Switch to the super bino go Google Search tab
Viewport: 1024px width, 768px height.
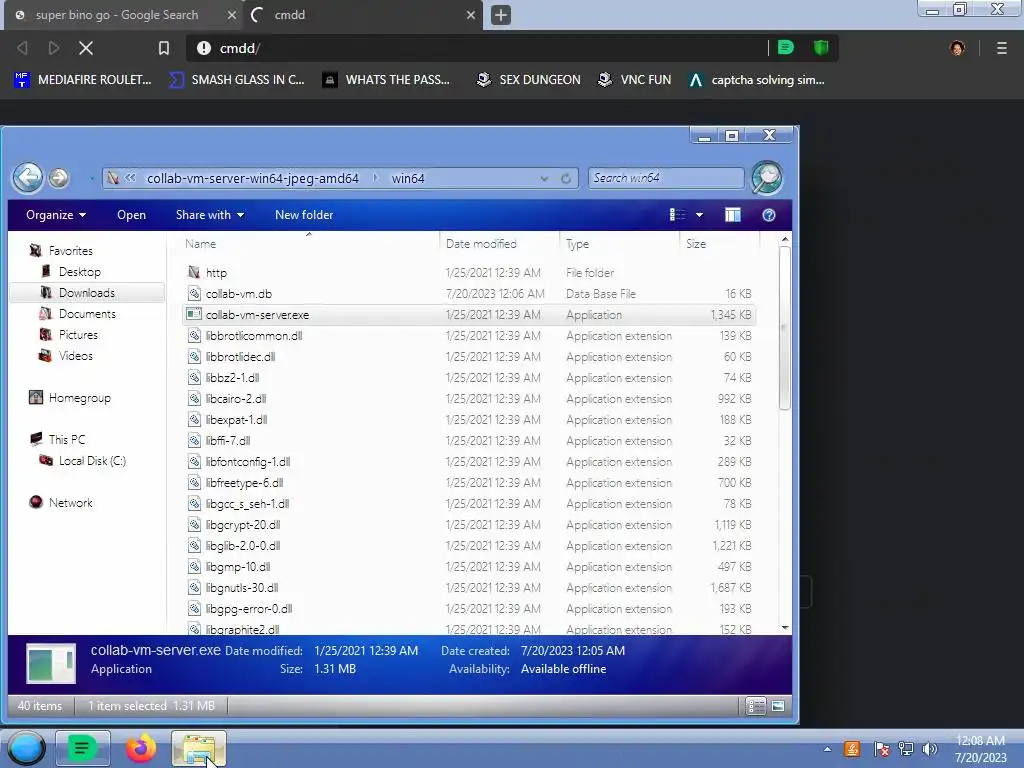[124, 15]
